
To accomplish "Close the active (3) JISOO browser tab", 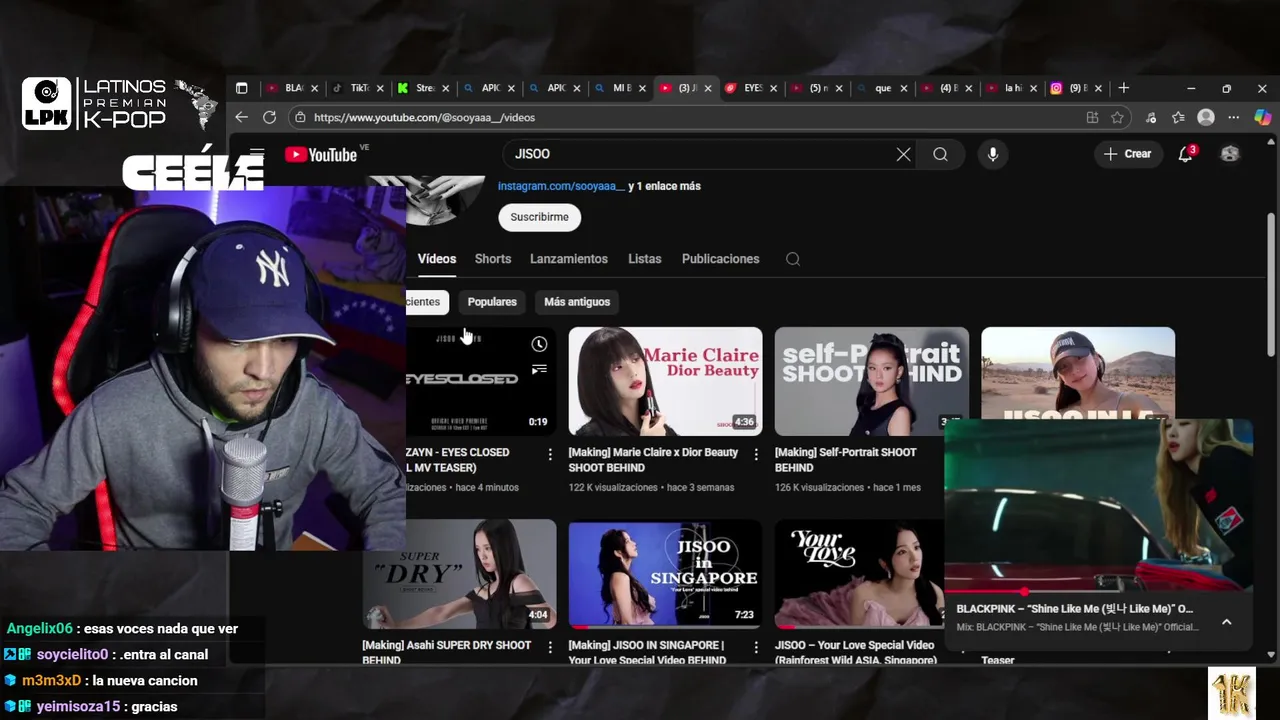I will (708, 88).
